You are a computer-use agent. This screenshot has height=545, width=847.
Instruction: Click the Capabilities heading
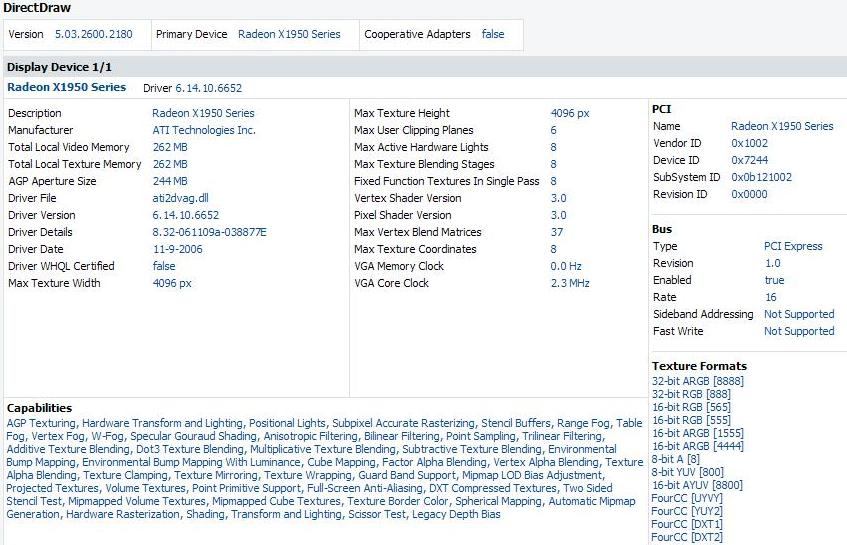click(x=39, y=408)
